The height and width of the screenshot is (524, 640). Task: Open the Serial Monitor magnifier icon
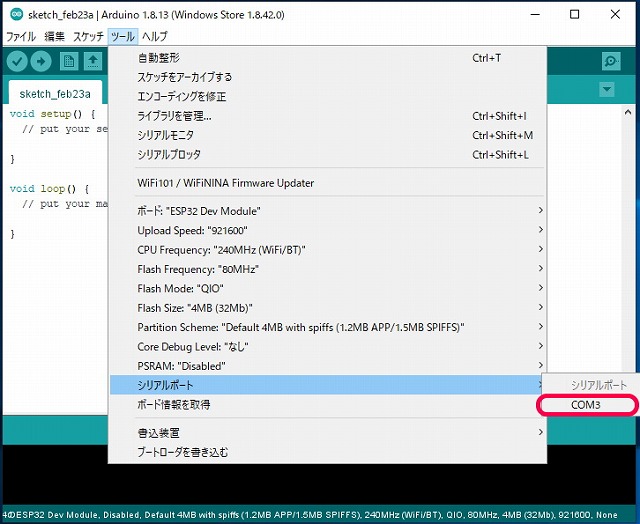(611, 62)
